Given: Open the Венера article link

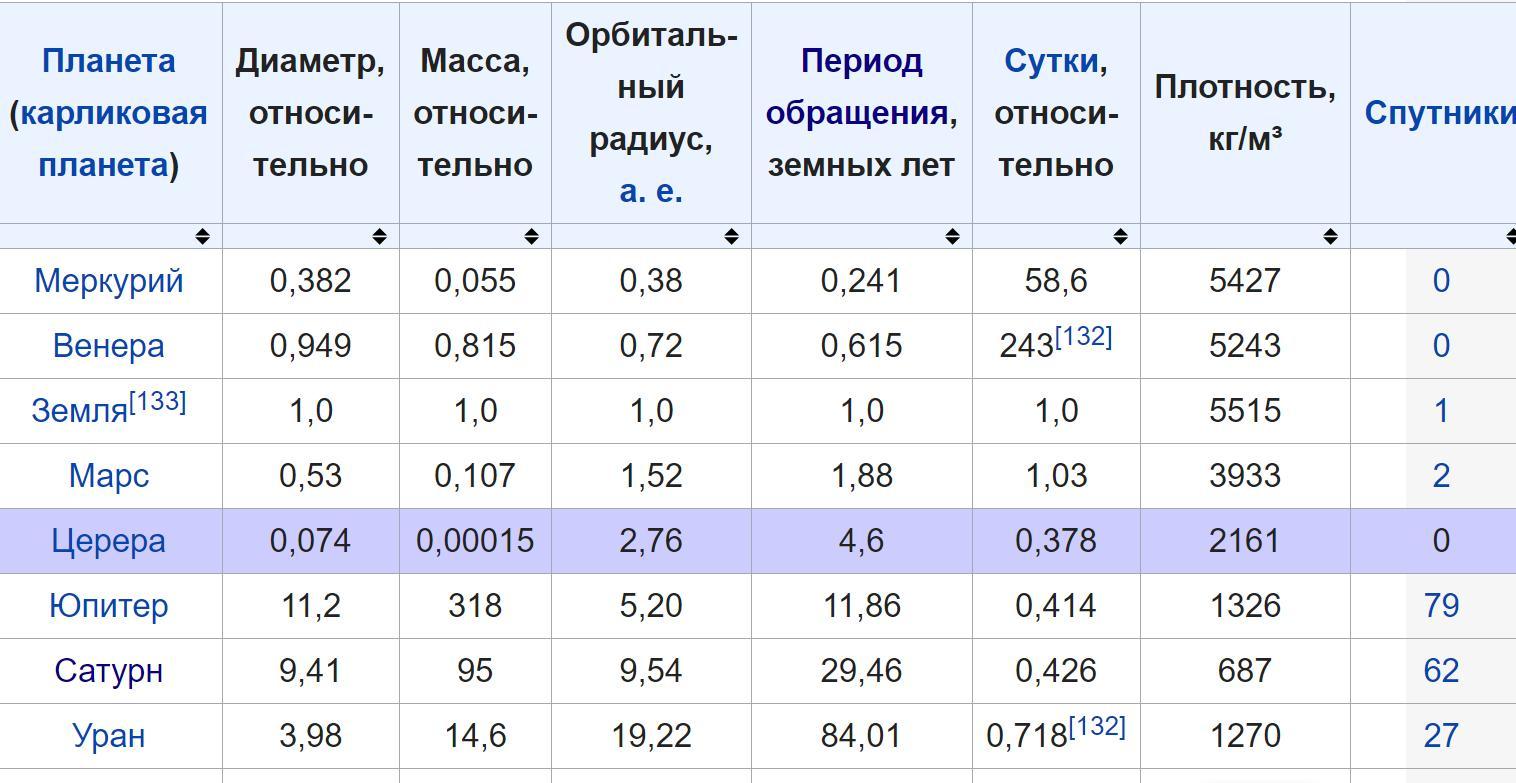Looking at the screenshot, I should pyautogui.click(x=108, y=346).
